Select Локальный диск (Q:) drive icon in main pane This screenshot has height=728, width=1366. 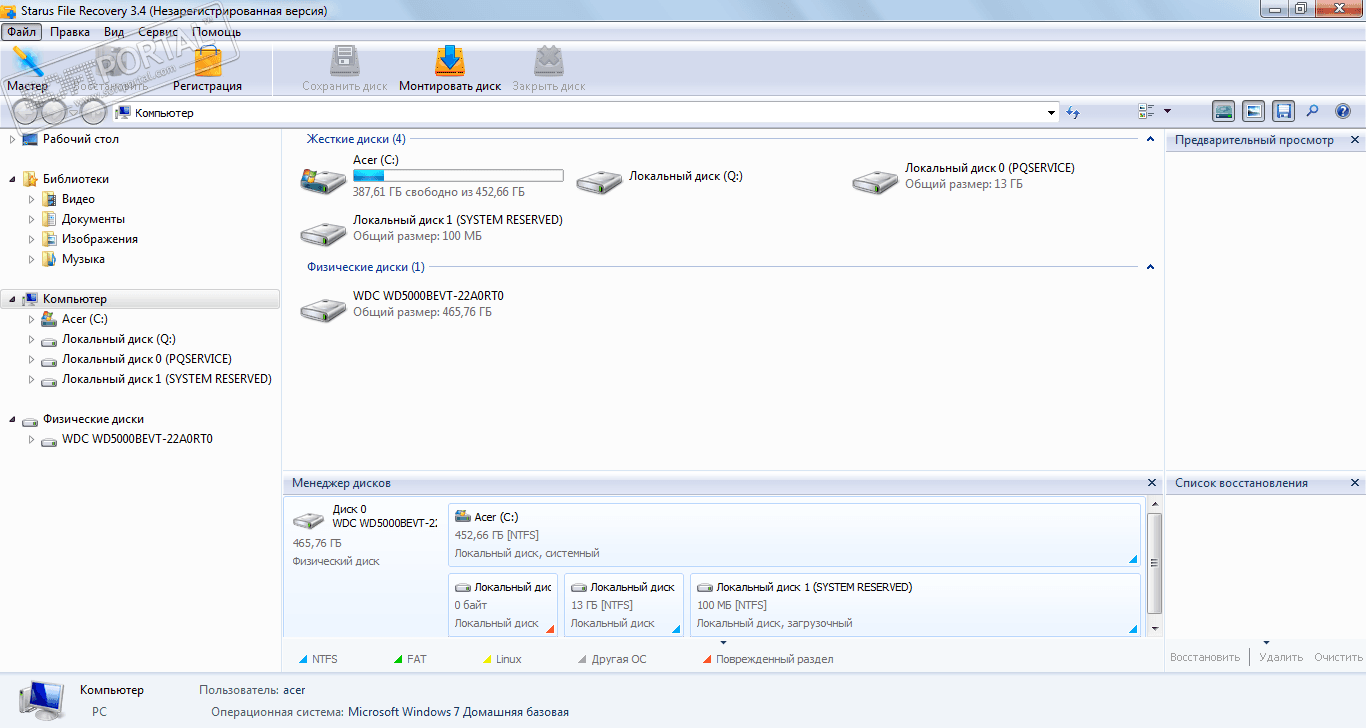(598, 181)
